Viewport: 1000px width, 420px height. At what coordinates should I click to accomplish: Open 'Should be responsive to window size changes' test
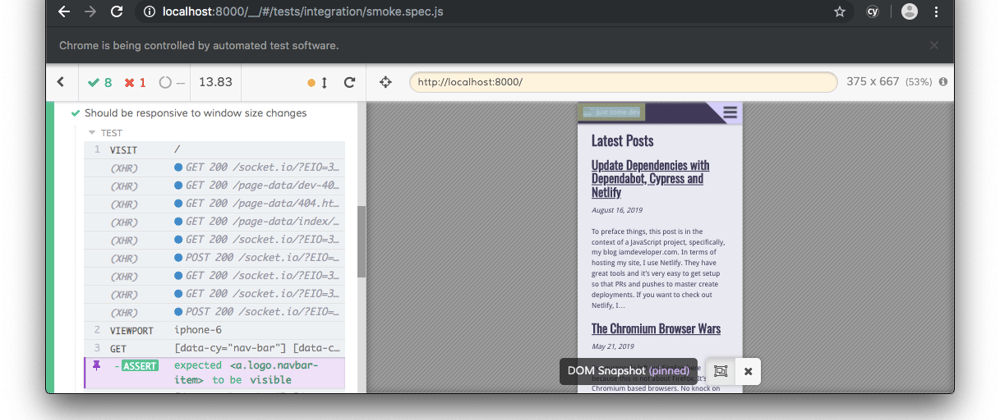(x=195, y=113)
